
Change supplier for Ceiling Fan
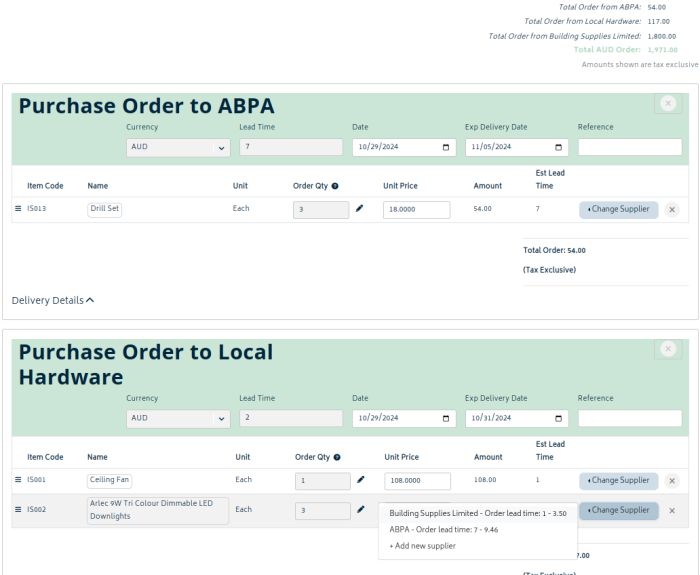[x=618, y=481]
